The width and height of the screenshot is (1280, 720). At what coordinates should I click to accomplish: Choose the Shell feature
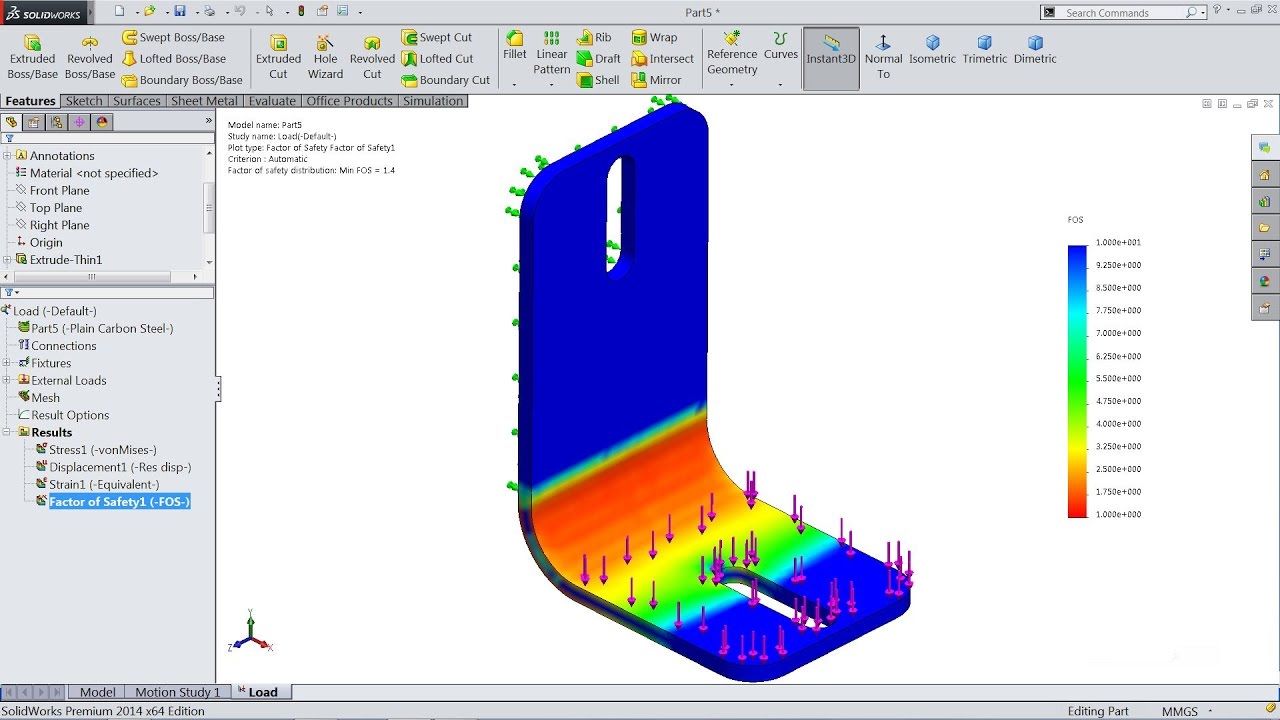coord(598,80)
